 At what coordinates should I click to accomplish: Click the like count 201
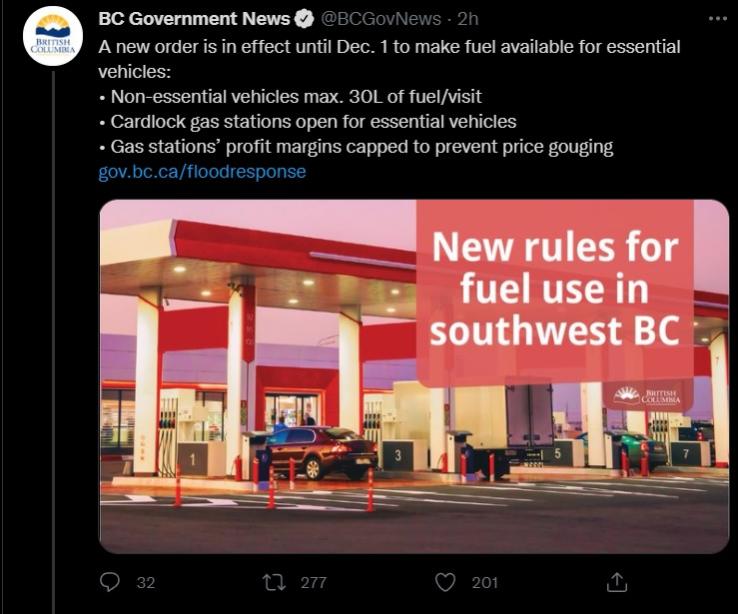pyautogui.click(x=484, y=582)
